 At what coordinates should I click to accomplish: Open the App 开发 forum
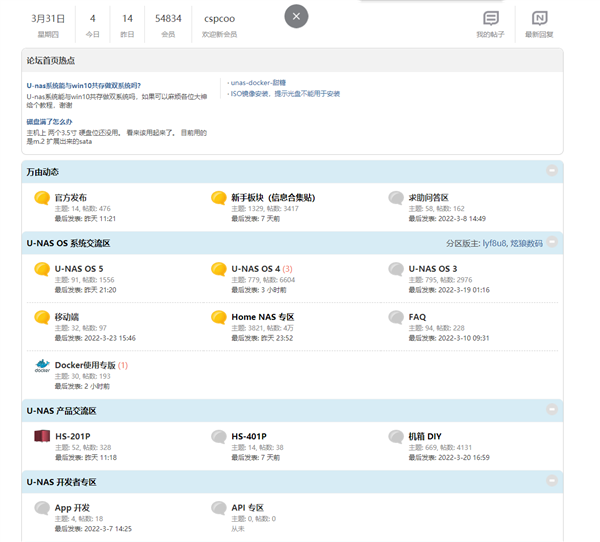(72, 508)
